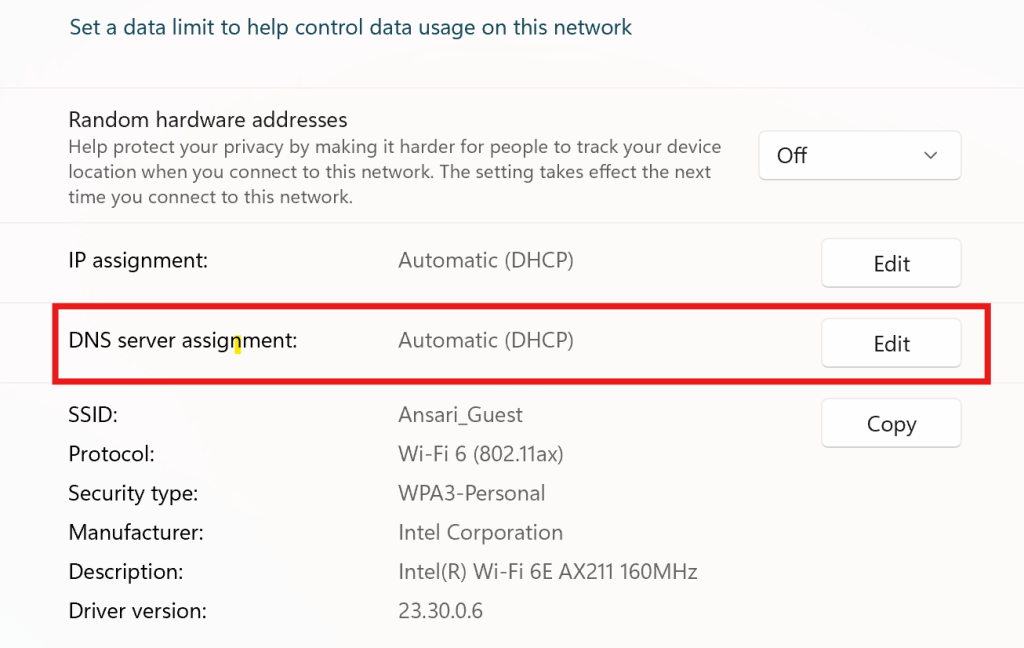Click the Random hardware addresses heading
The width and height of the screenshot is (1024, 648).
point(208,121)
